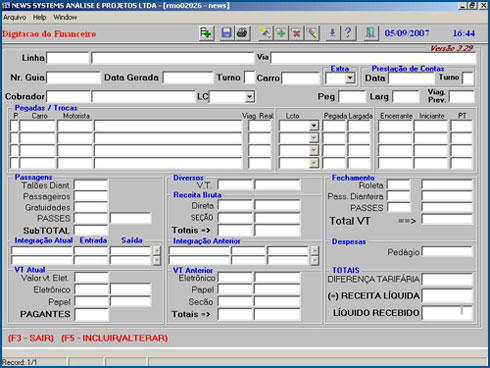Click the Roleta first input field
Viewport: 490px width, 368px height.
point(399,185)
